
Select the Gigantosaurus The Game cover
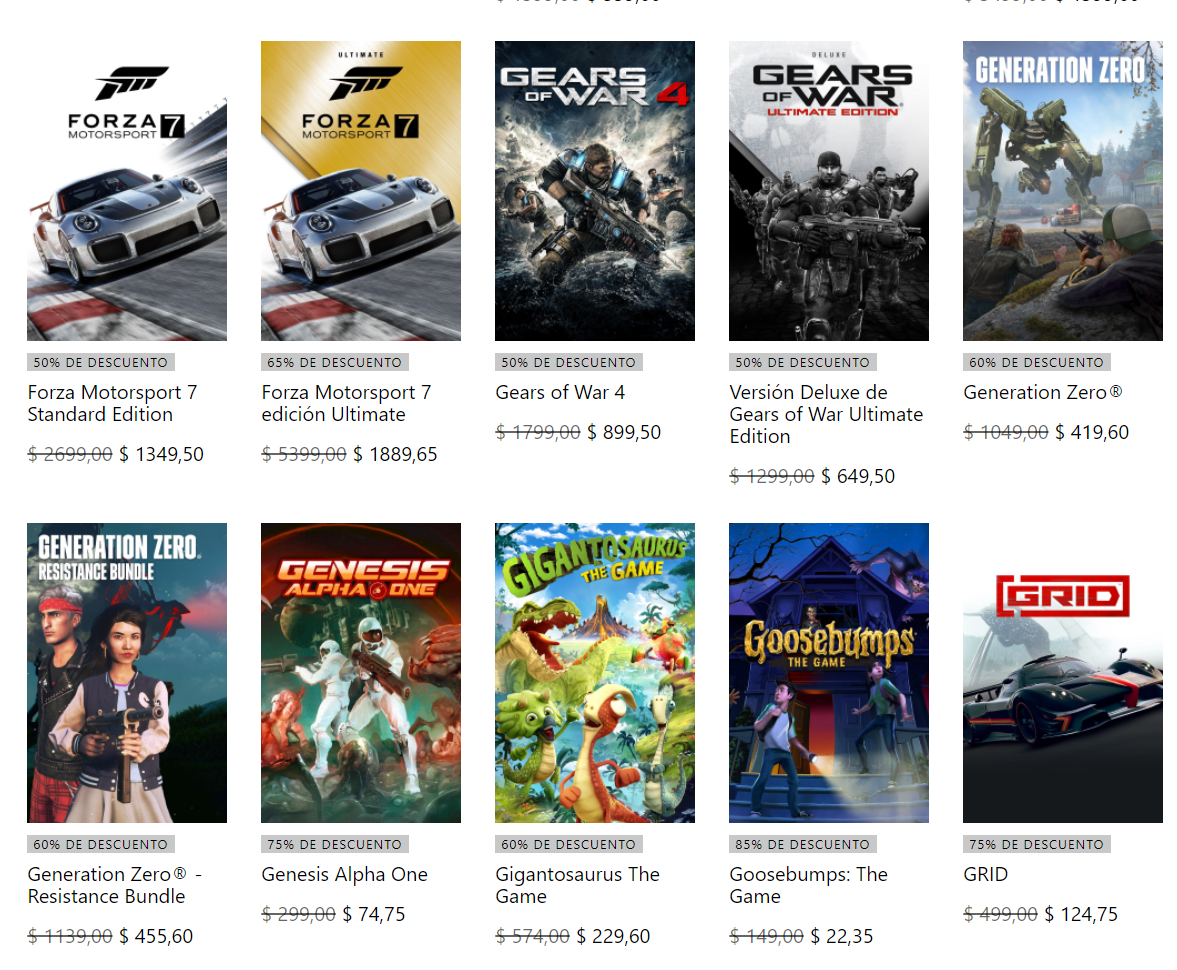click(595, 672)
